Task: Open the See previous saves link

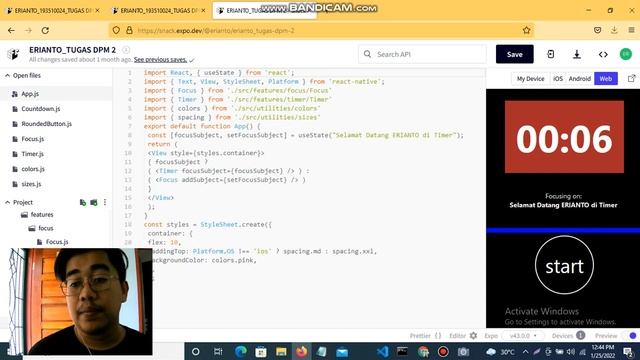Action: point(160,60)
